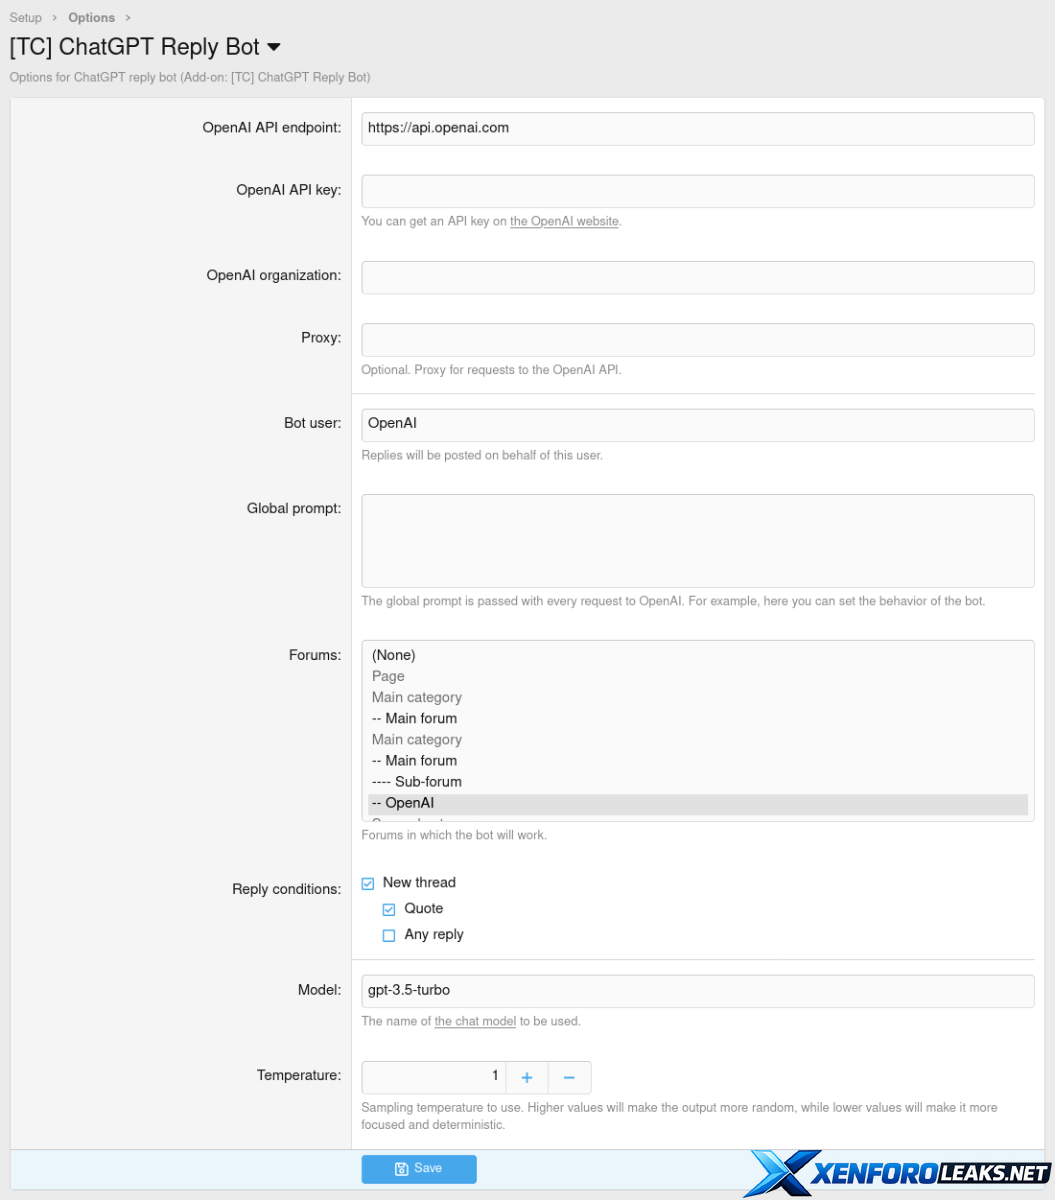The width and height of the screenshot is (1055, 1200).
Task: Expand the ChatGPT Reply Bot title dropdown
Action: 274,47
